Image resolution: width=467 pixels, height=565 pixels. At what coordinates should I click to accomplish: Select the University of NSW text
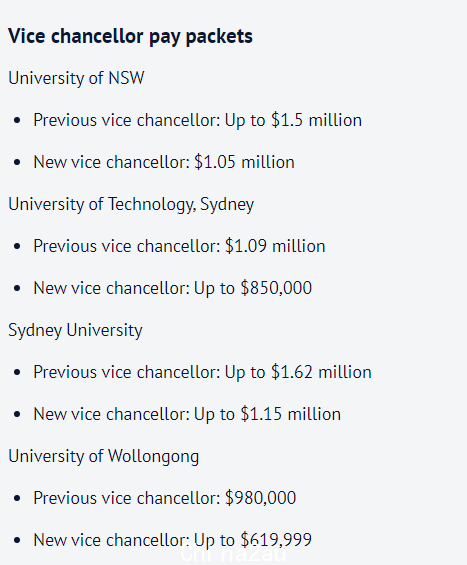tap(76, 78)
